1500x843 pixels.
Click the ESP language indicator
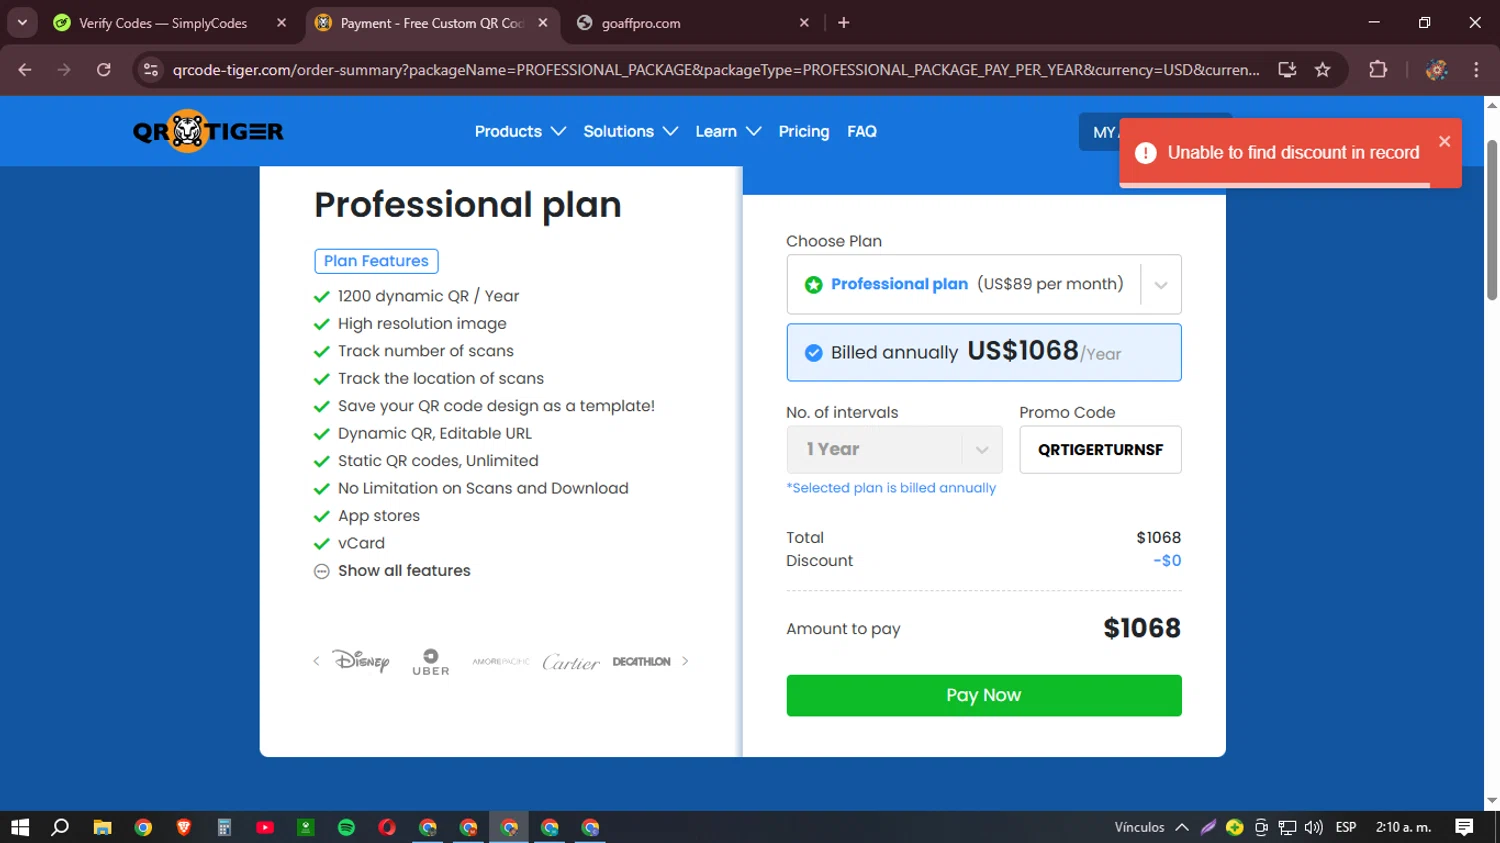click(1346, 827)
